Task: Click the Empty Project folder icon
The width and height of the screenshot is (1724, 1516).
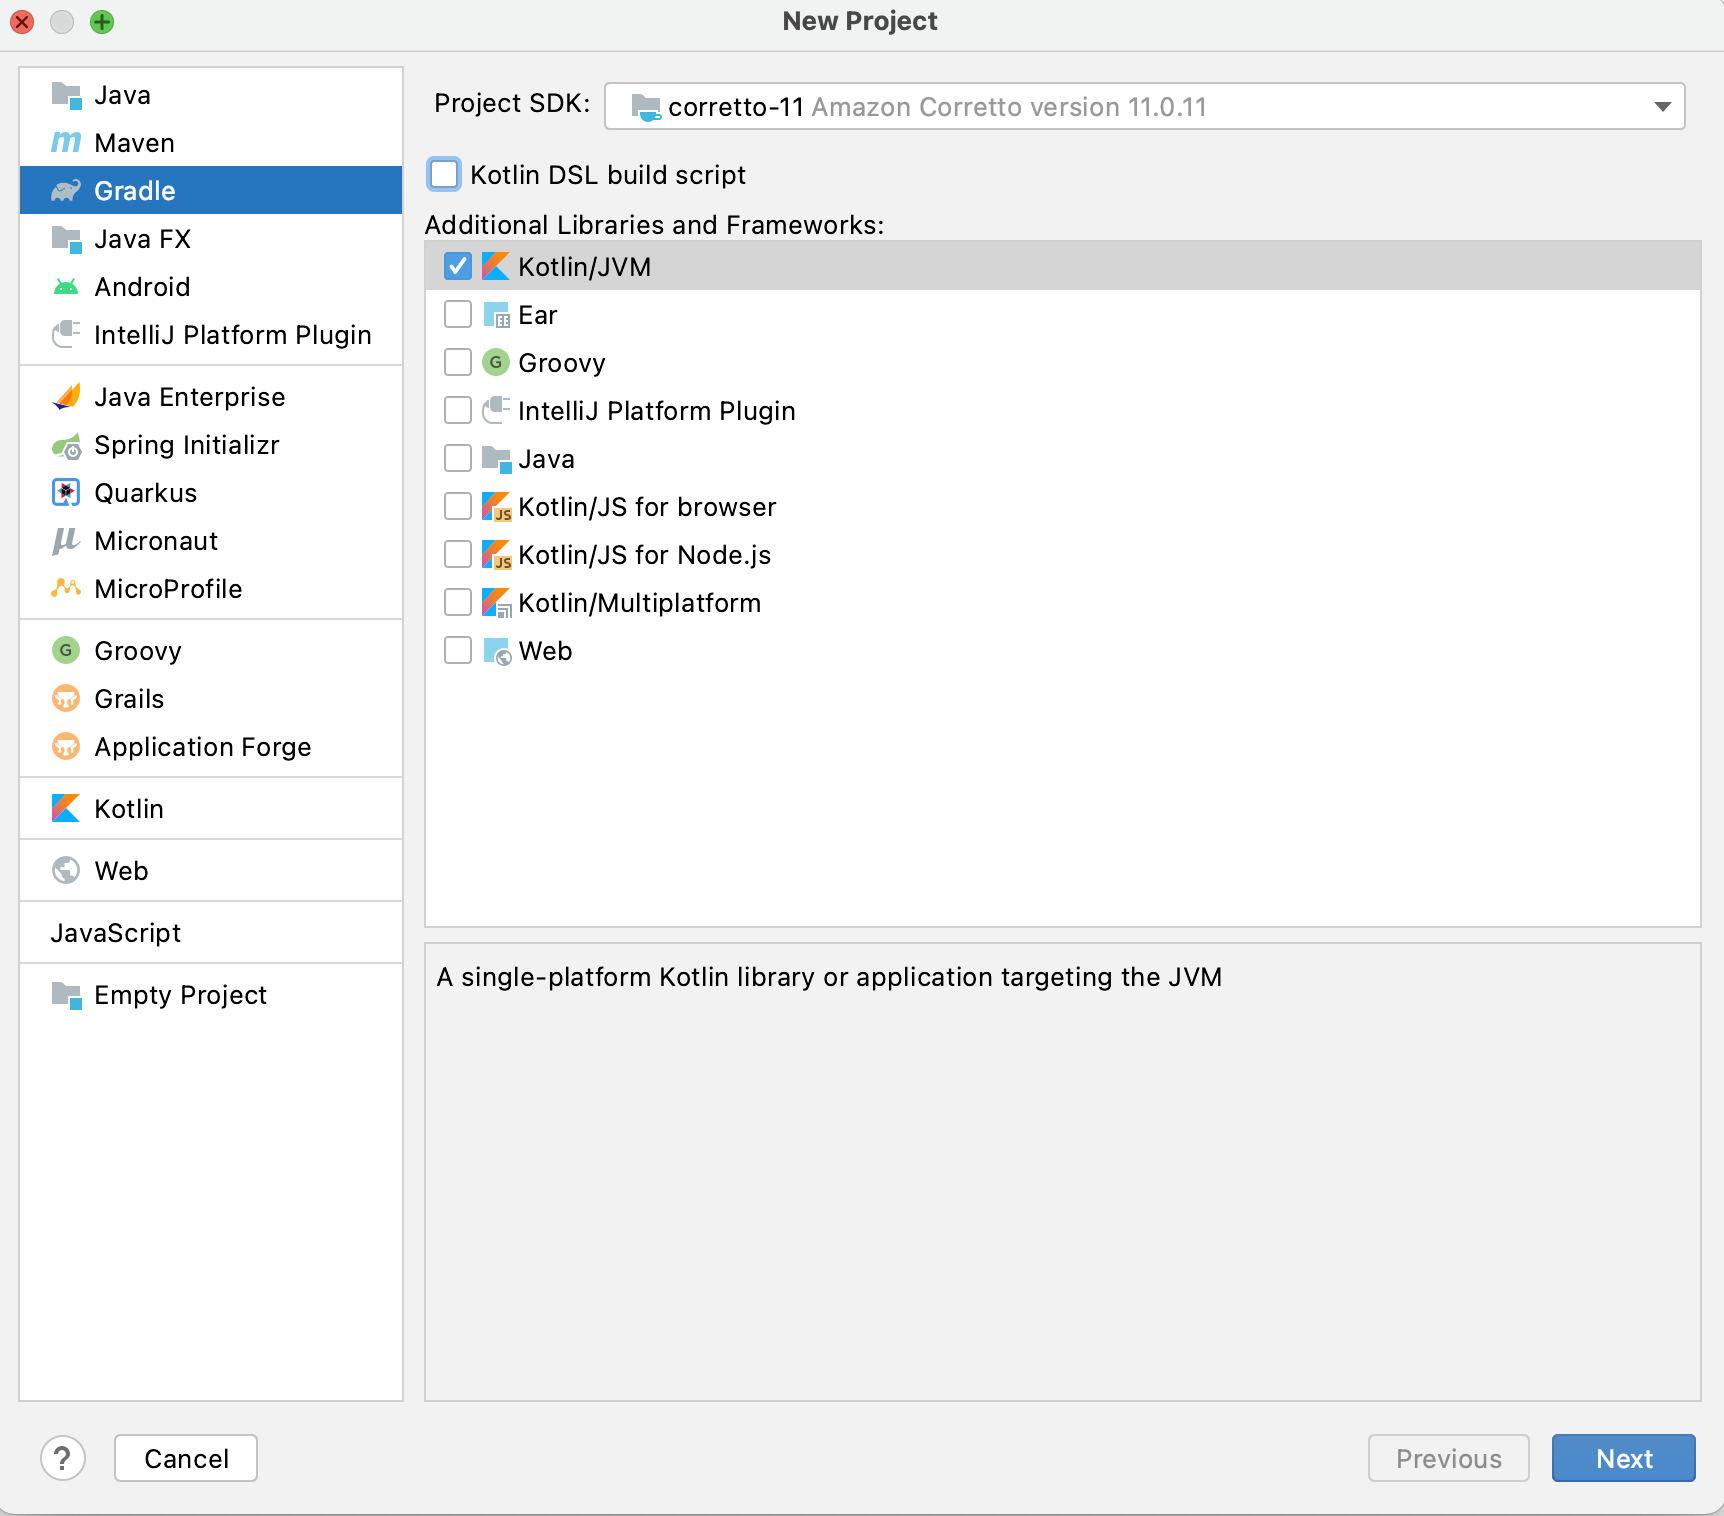Action: 66,995
